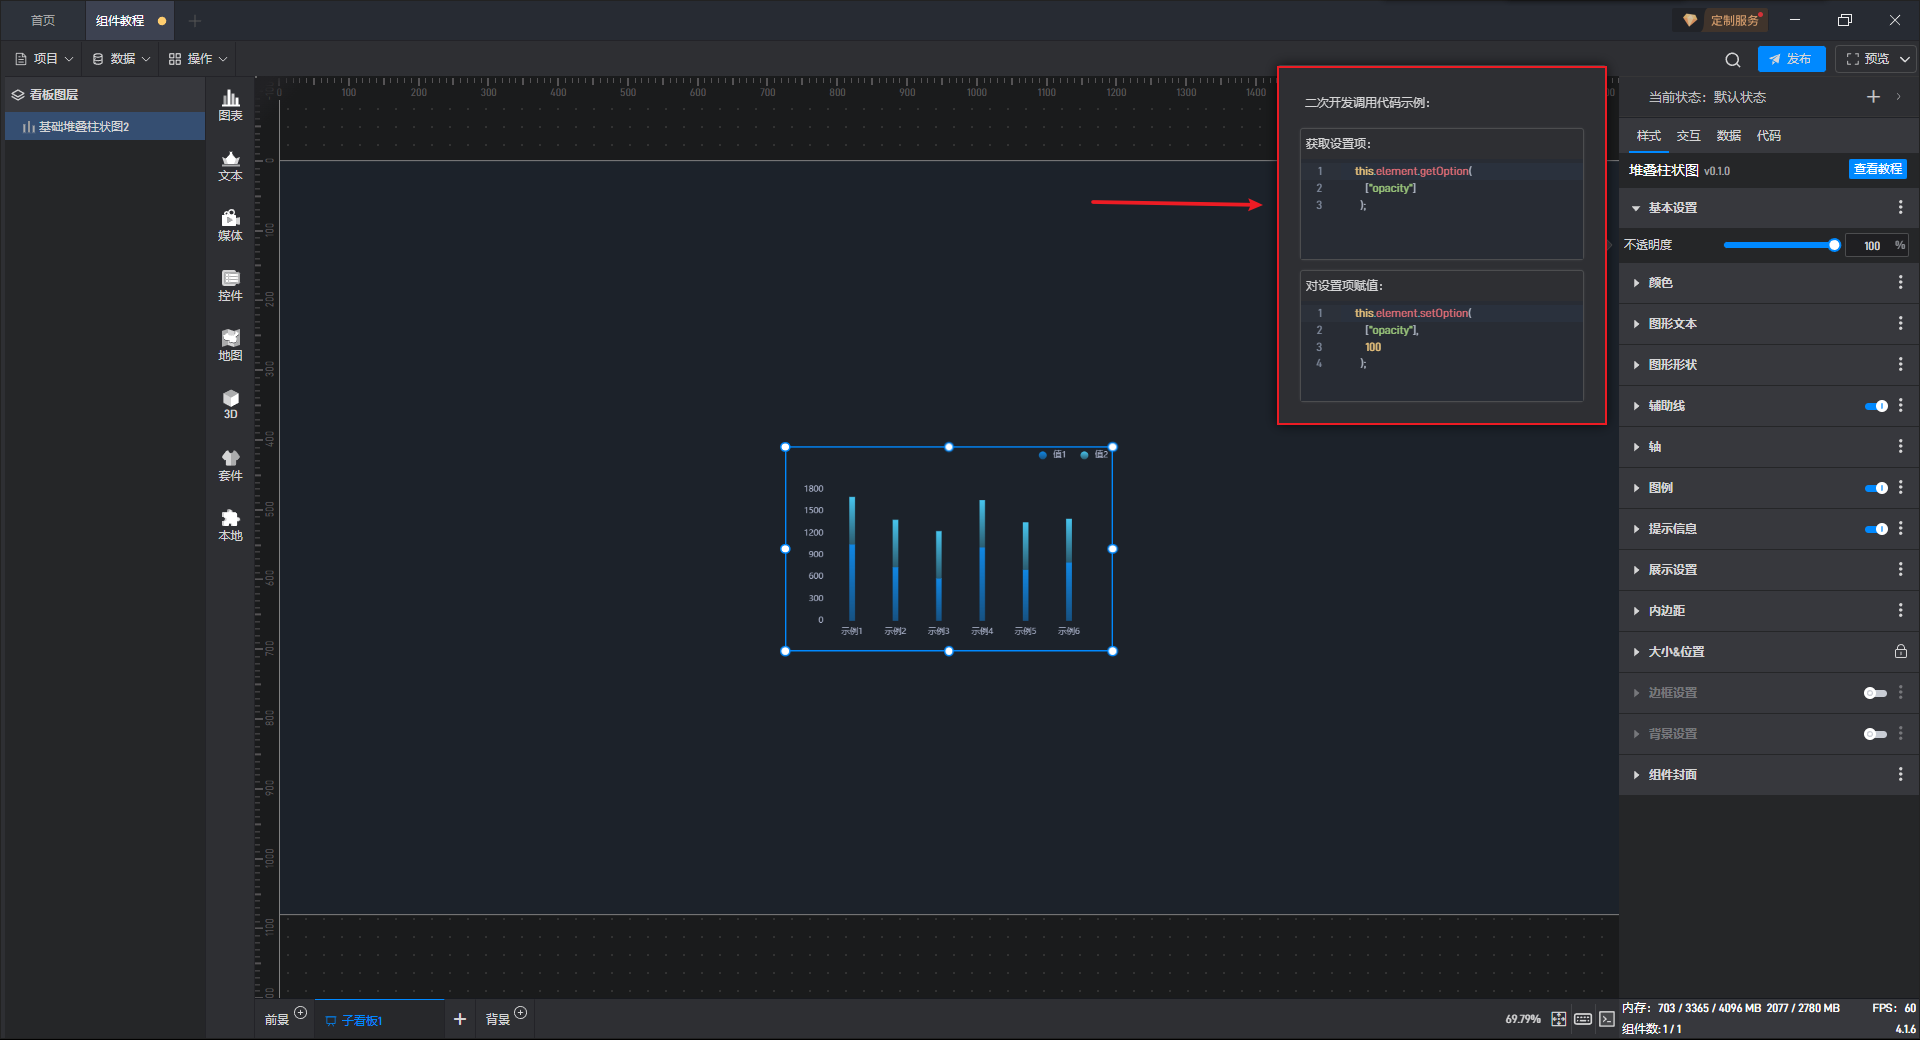Disable the 图例 legend switch
This screenshot has height=1040, width=1920.
point(1876,488)
